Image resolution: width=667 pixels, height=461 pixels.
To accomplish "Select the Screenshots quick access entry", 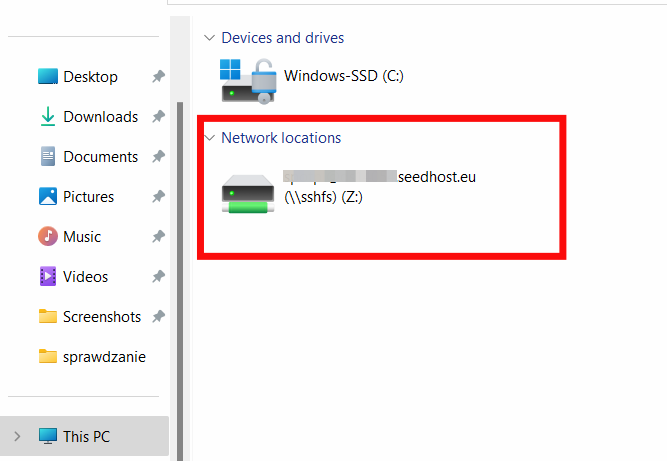I will [102, 317].
